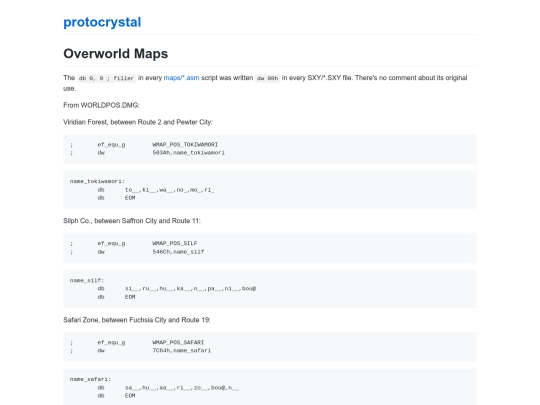
Task: Select the 'db 0, 0 ; filler' inline code
Action: [x=106, y=78]
